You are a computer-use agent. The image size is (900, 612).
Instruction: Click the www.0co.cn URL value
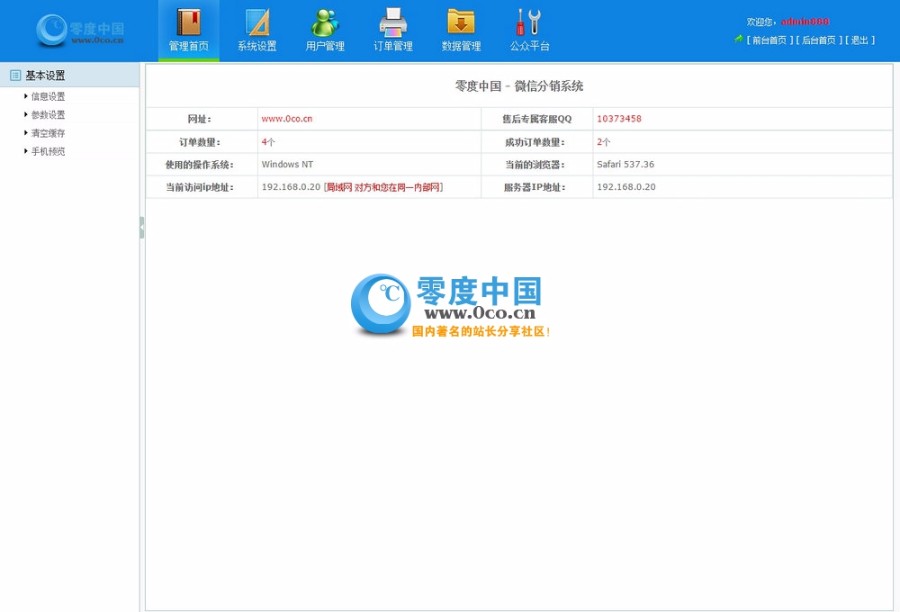(287, 119)
